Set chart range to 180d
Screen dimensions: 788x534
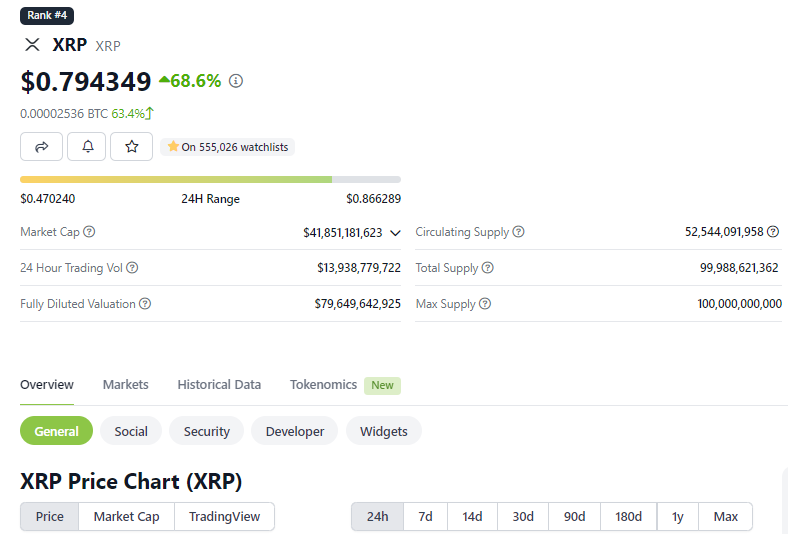pos(628,516)
